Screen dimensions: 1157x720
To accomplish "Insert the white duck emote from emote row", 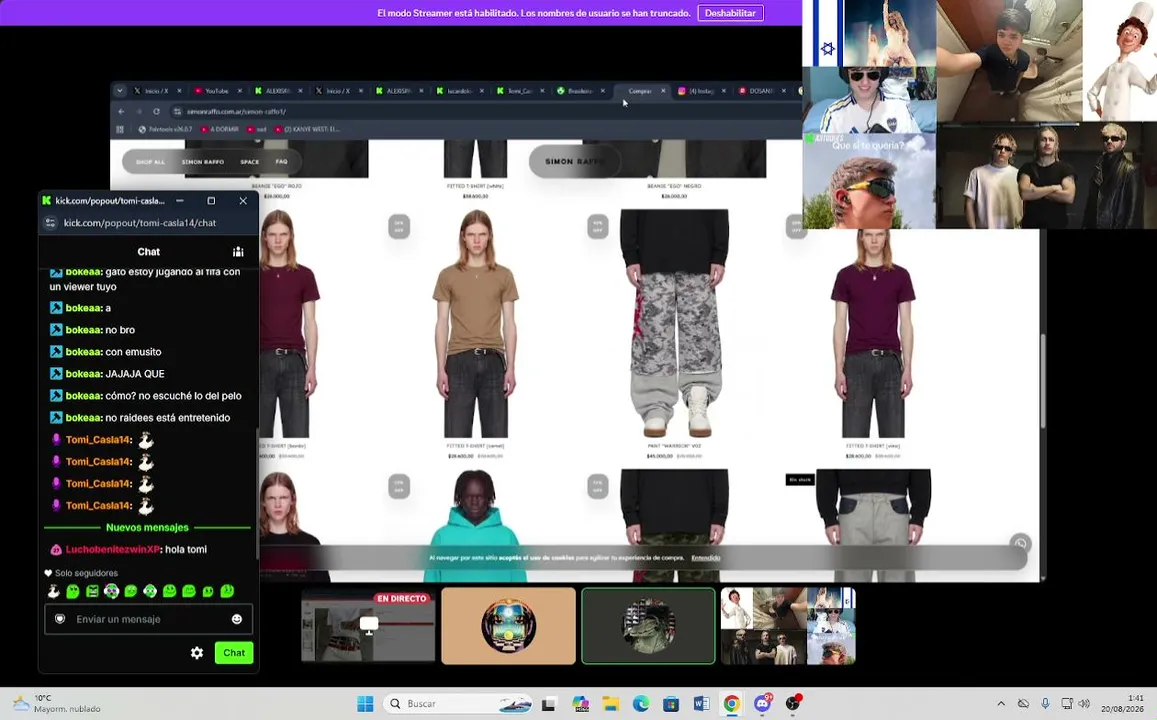I will pos(53,591).
